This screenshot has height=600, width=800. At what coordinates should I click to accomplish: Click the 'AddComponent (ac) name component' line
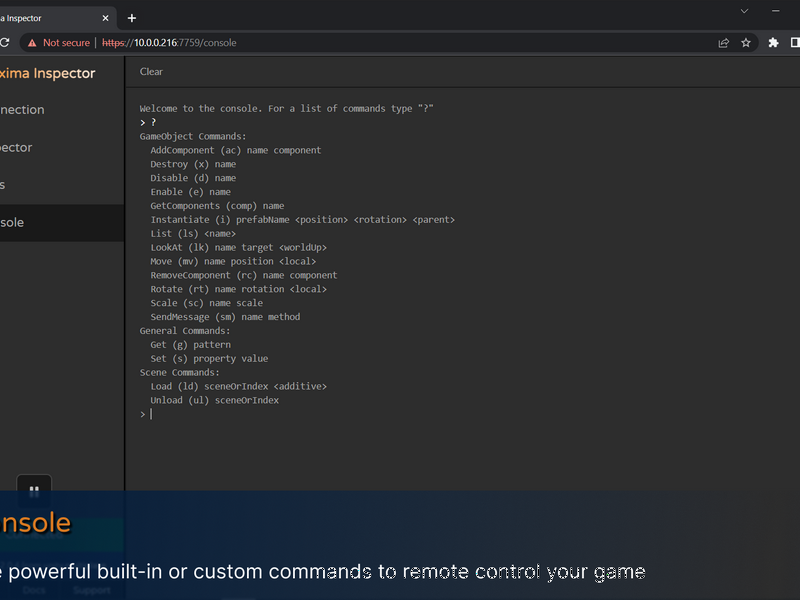(236, 151)
